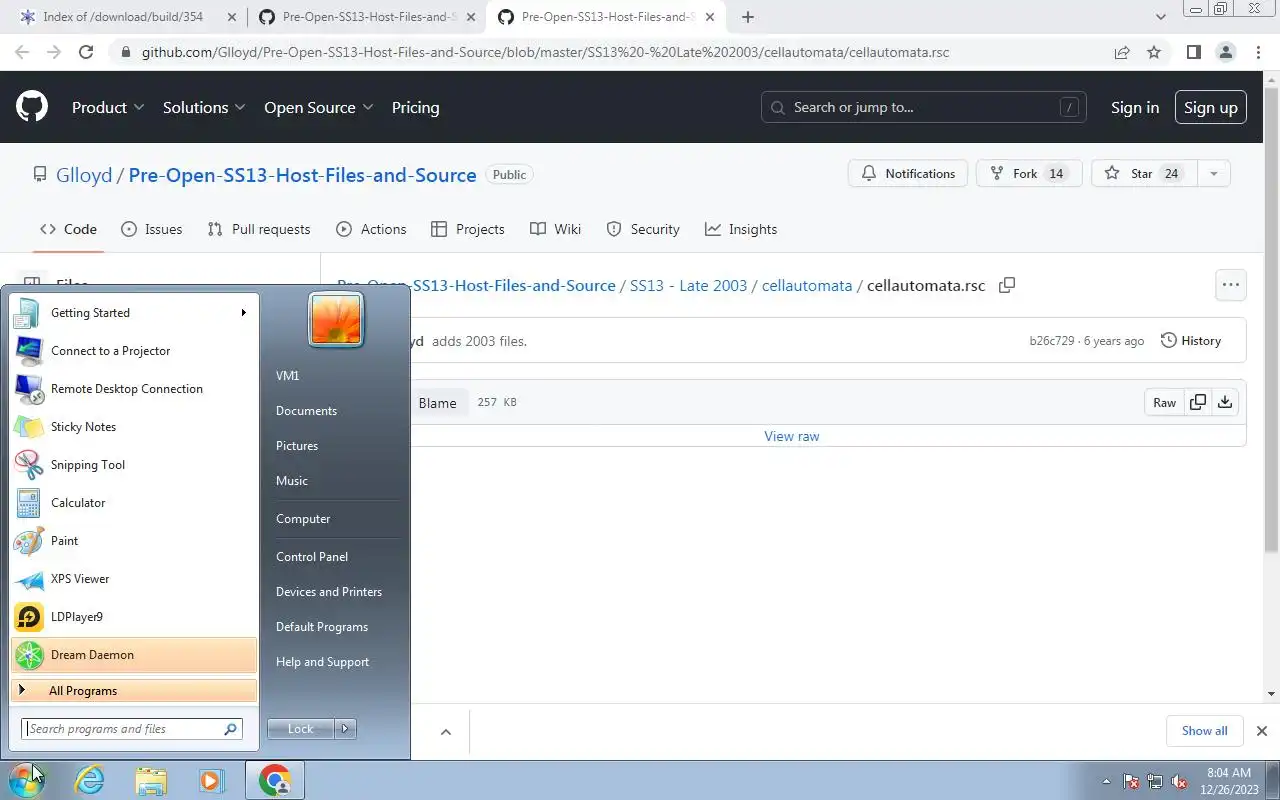Open Issues tab
1280x800 pixels.
coord(152,229)
